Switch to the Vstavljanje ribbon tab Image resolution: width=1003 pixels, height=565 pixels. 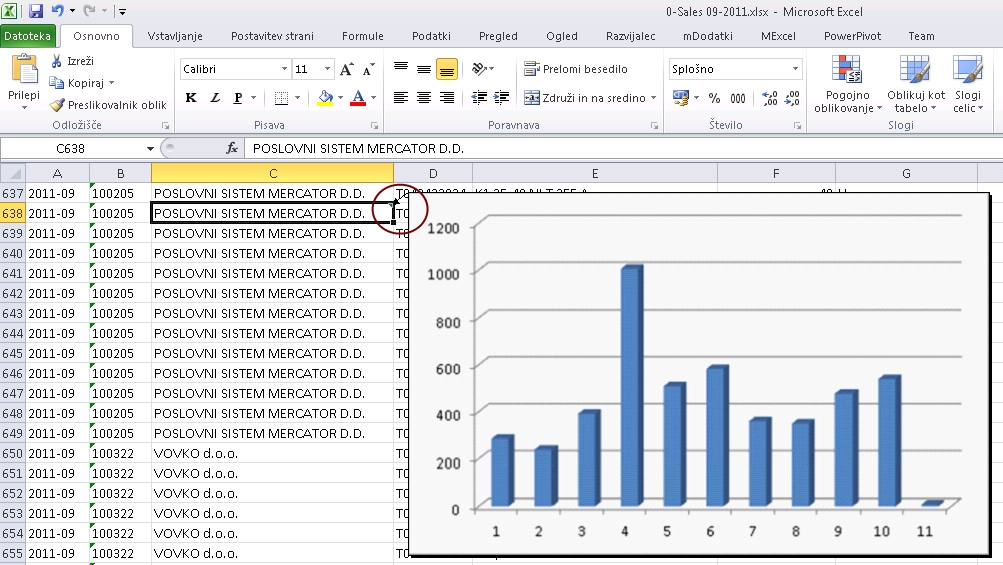[175, 36]
